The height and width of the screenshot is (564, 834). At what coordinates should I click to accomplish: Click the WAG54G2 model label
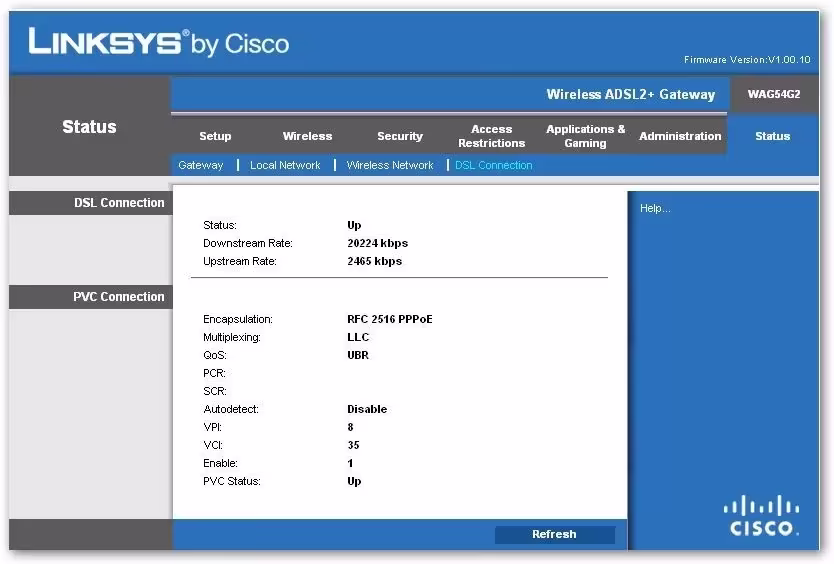pyautogui.click(x=774, y=94)
